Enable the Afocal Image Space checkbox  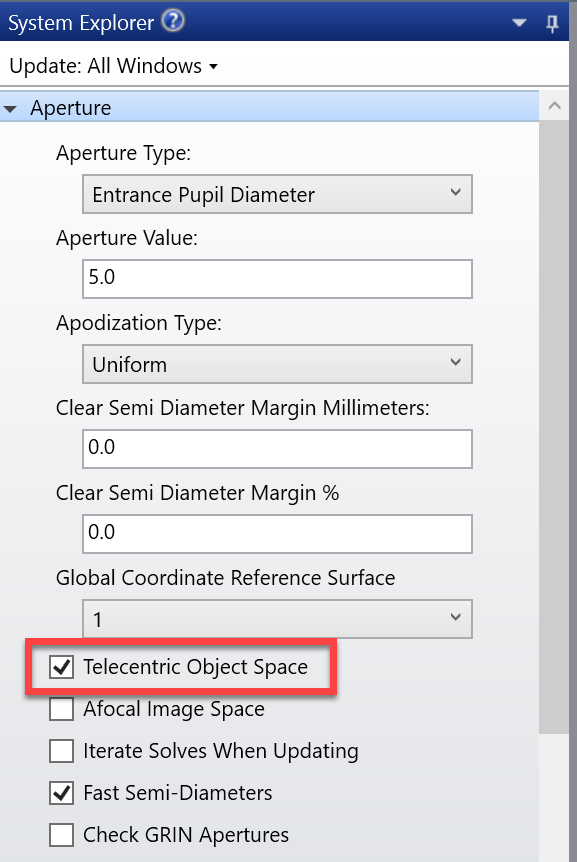pos(61,709)
